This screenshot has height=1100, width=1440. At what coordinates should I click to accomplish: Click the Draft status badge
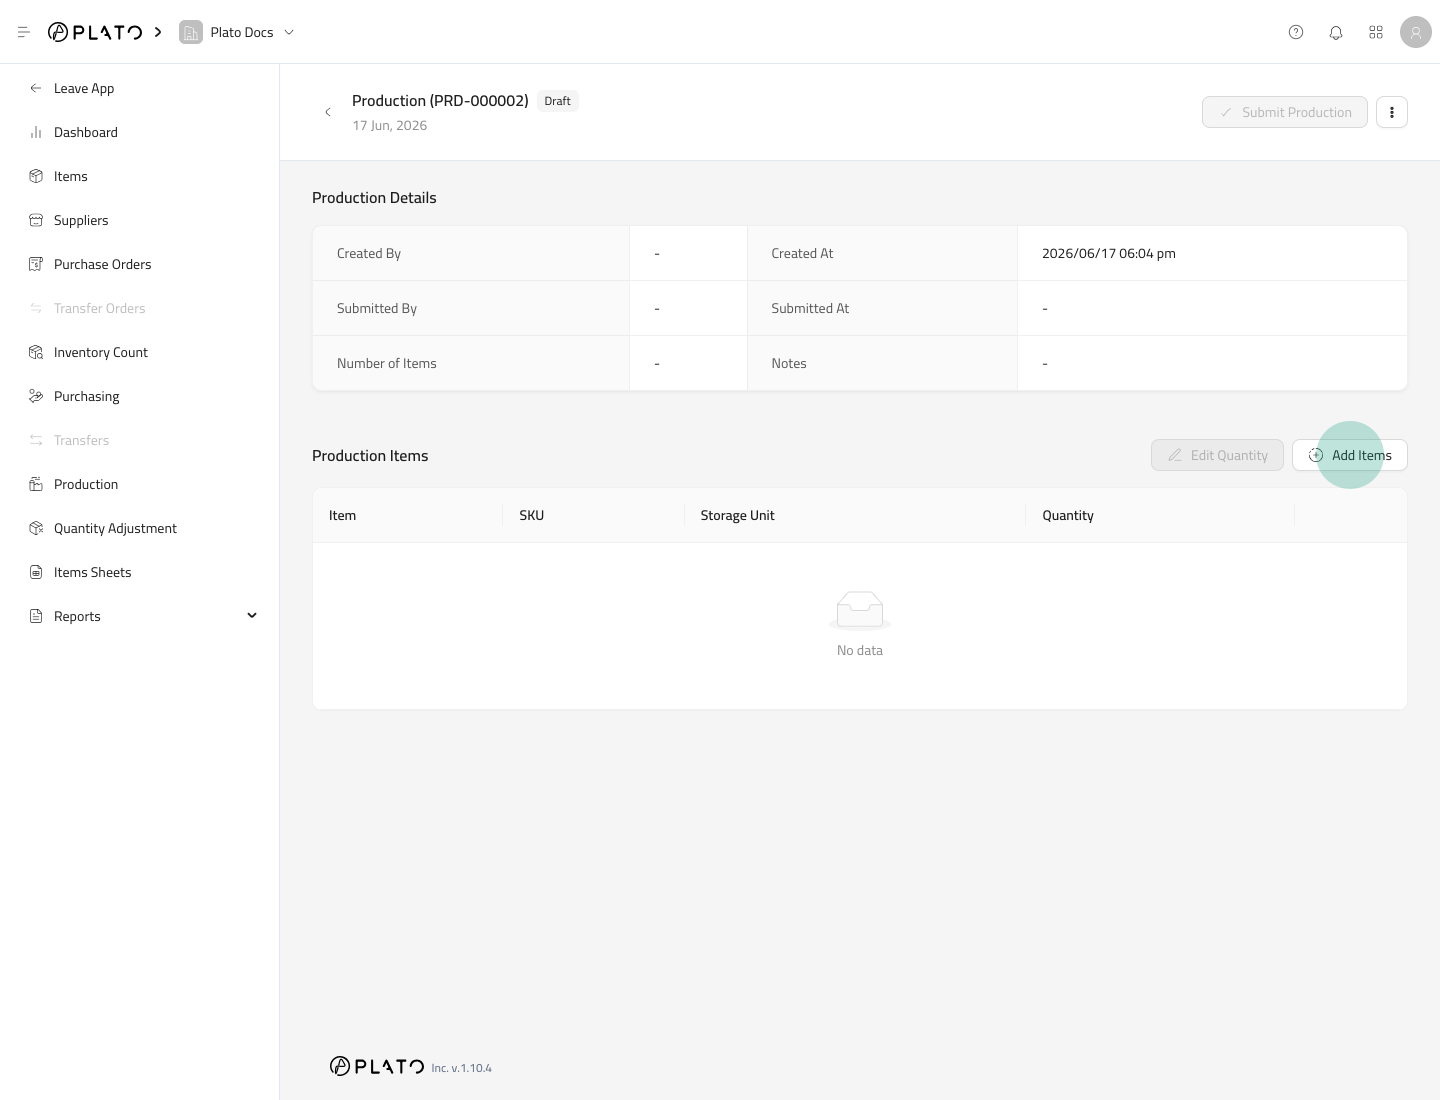558,101
